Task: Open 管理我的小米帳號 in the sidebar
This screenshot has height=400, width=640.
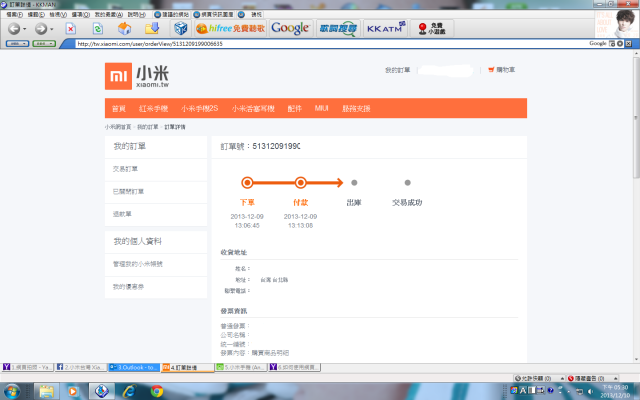Action: tap(138, 264)
